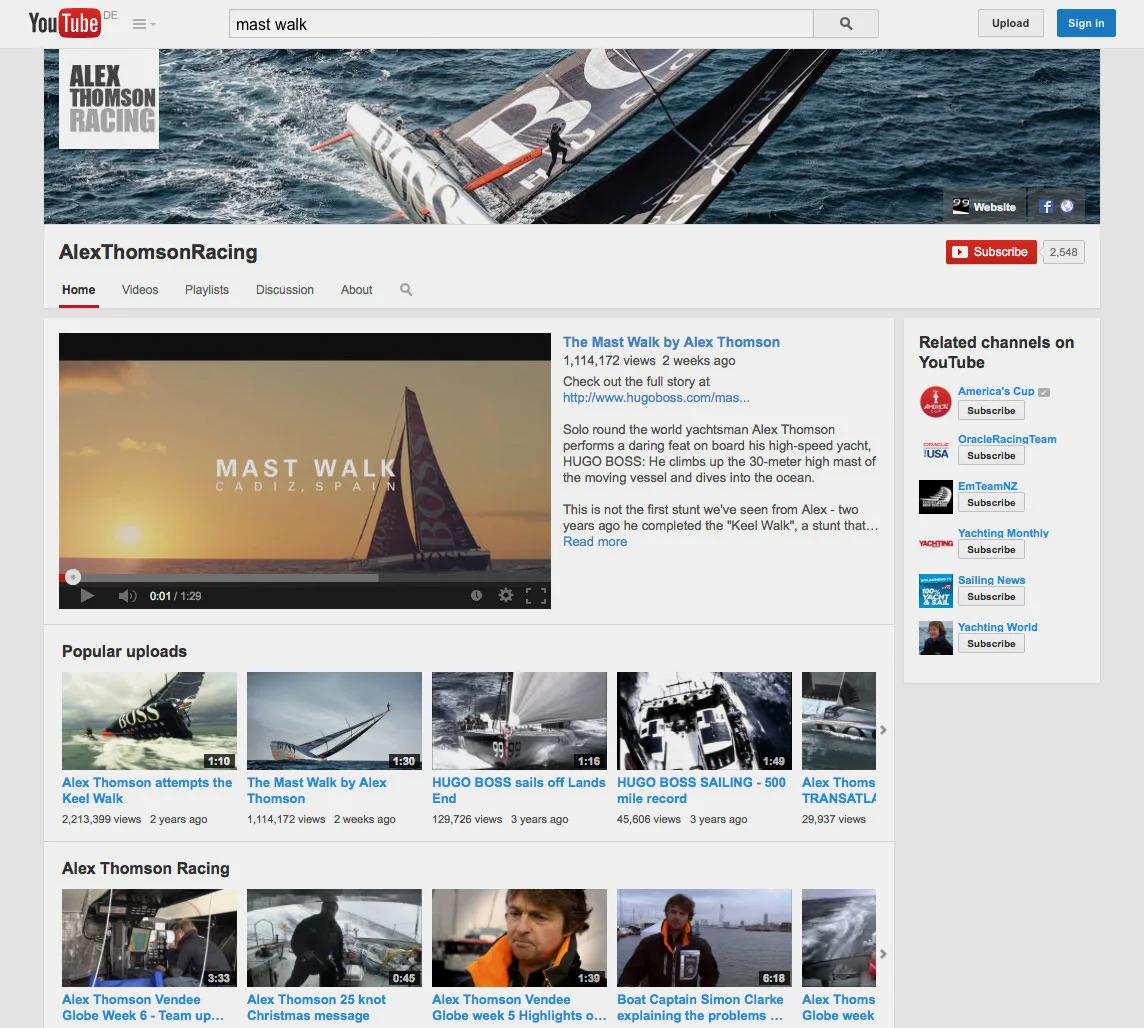
Task: Open the Yachting Monthly channel link
Action: 1003,533
